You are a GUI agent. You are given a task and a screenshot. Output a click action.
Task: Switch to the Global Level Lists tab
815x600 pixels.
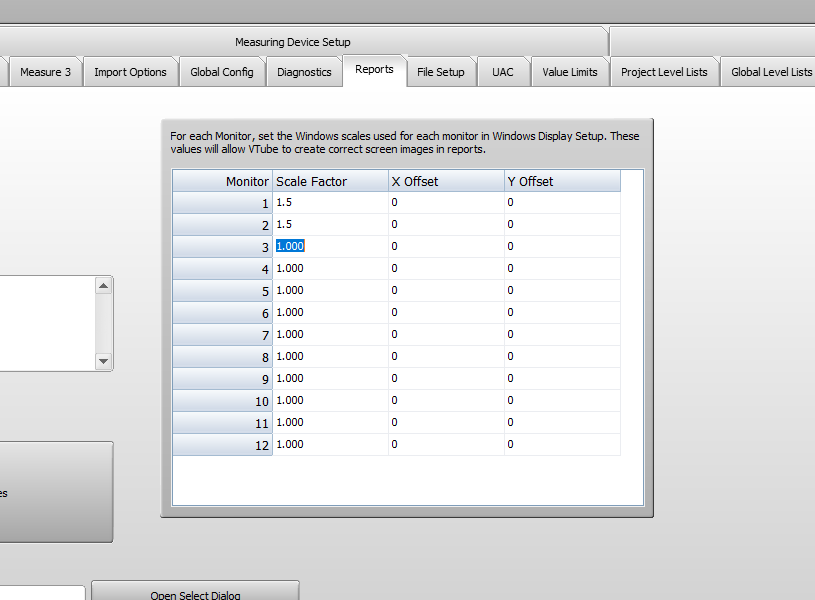771,72
